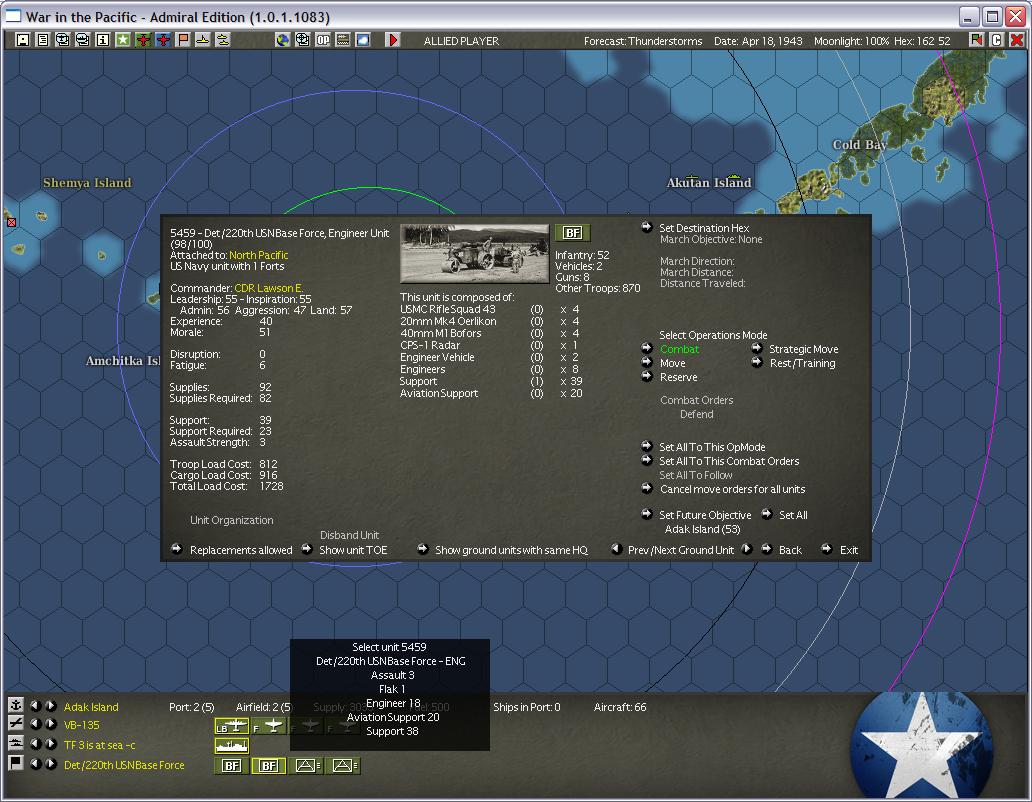This screenshot has width=1032, height=802.
Task: Click next arrow beside TF 3
Action: 51,744
